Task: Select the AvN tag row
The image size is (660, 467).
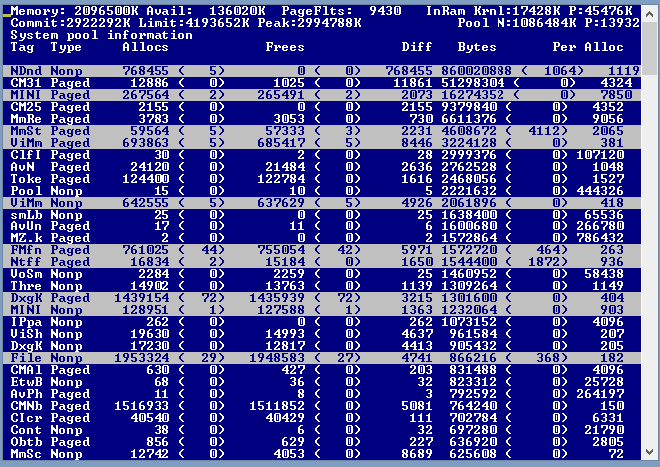Action: pyautogui.click(x=322, y=167)
